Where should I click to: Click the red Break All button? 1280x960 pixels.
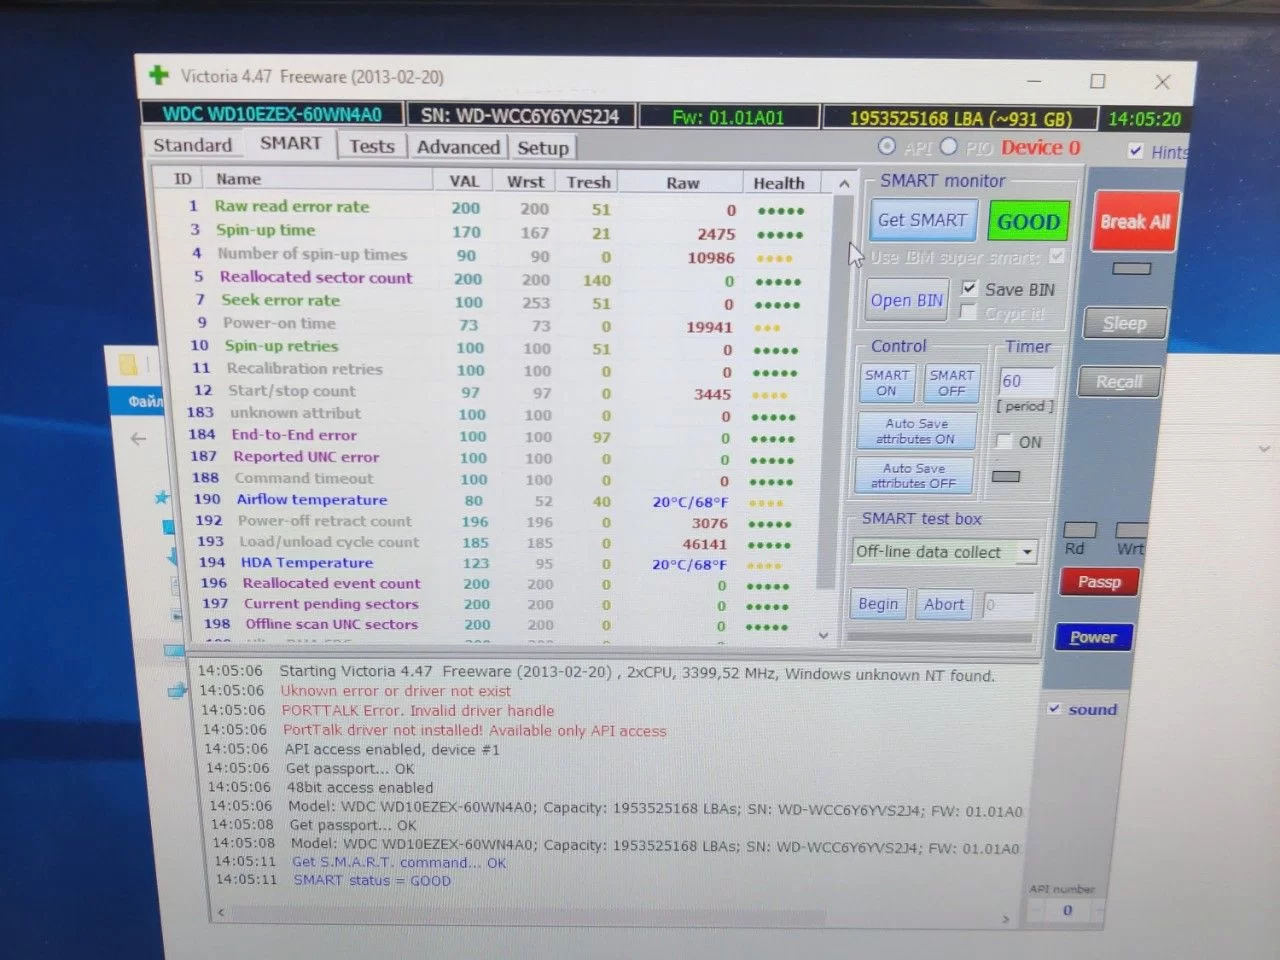tap(1135, 222)
